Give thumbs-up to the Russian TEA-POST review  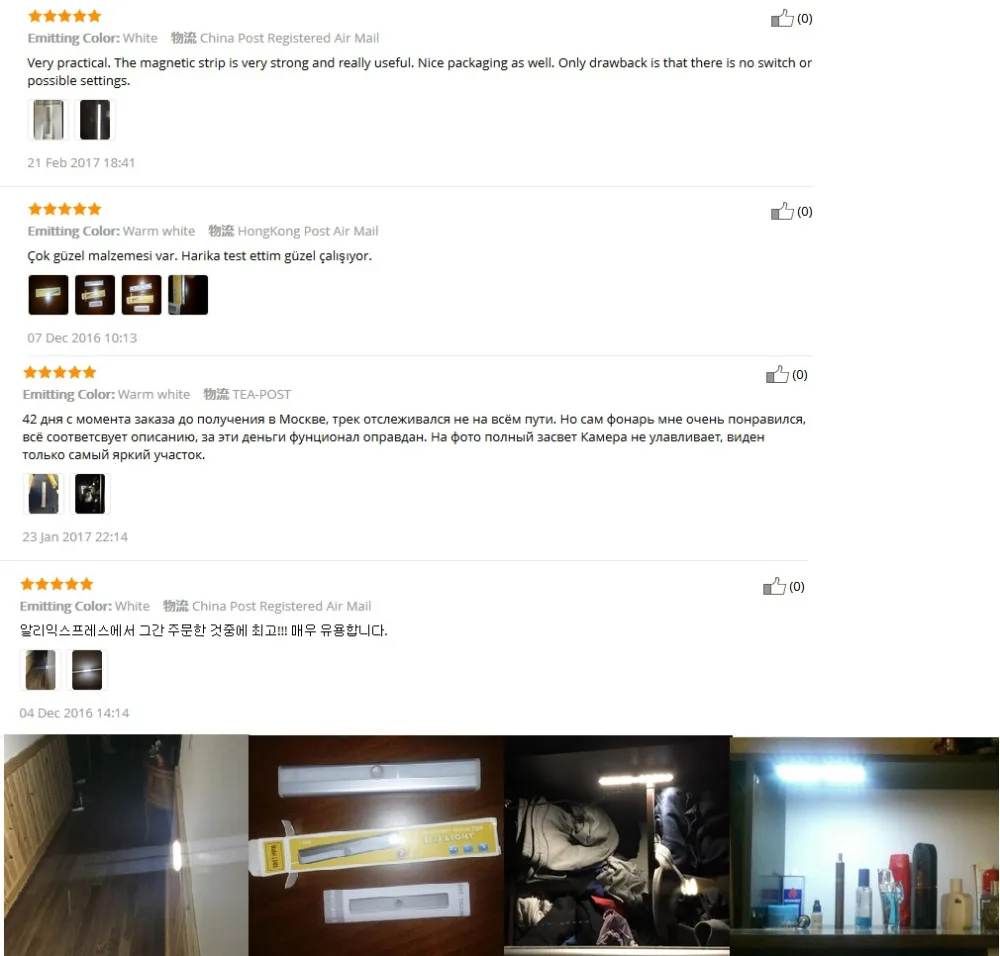777,374
